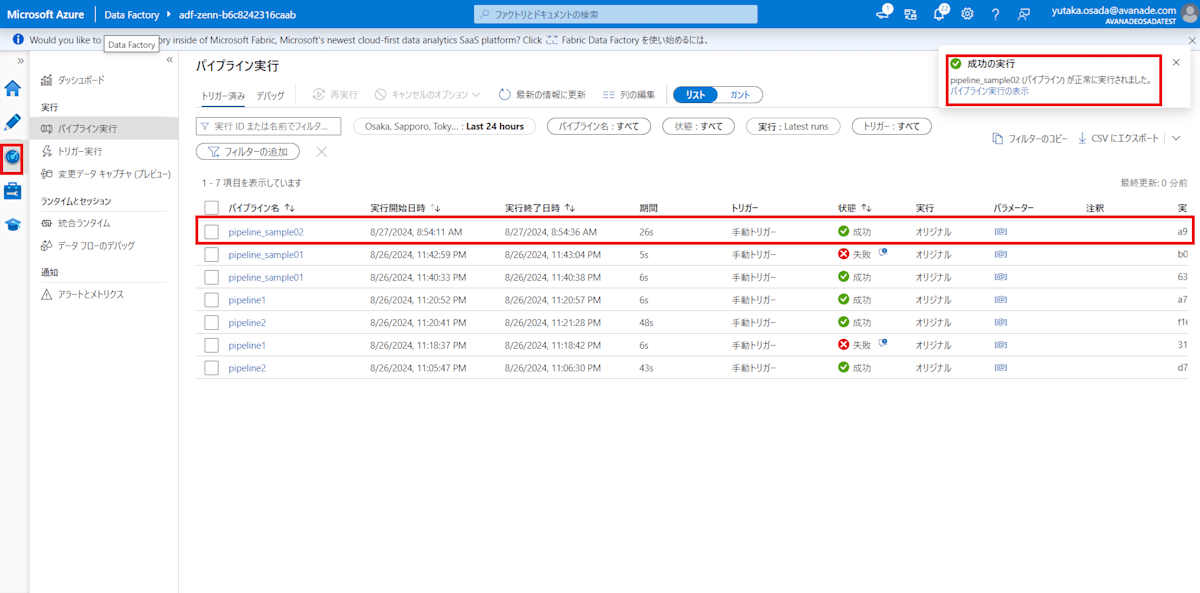Open 列の編集 column editor
This screenshot has height=593, width=1200.
(629, 94)
